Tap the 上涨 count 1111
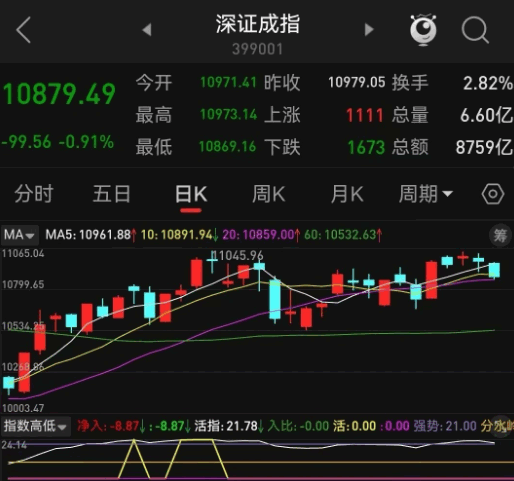The image size is (514, 481). click(x=365, y=115)
